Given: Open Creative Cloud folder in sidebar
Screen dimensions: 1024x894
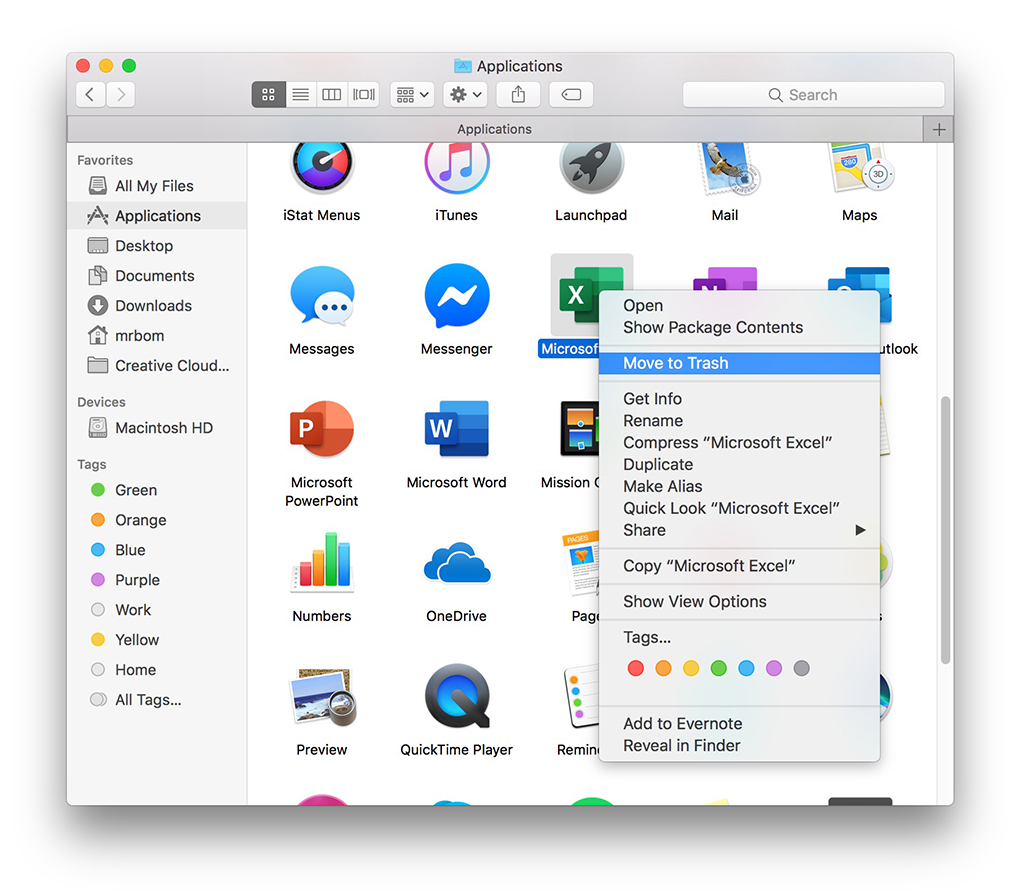Looking at the screenshot, I should point(157,366).
